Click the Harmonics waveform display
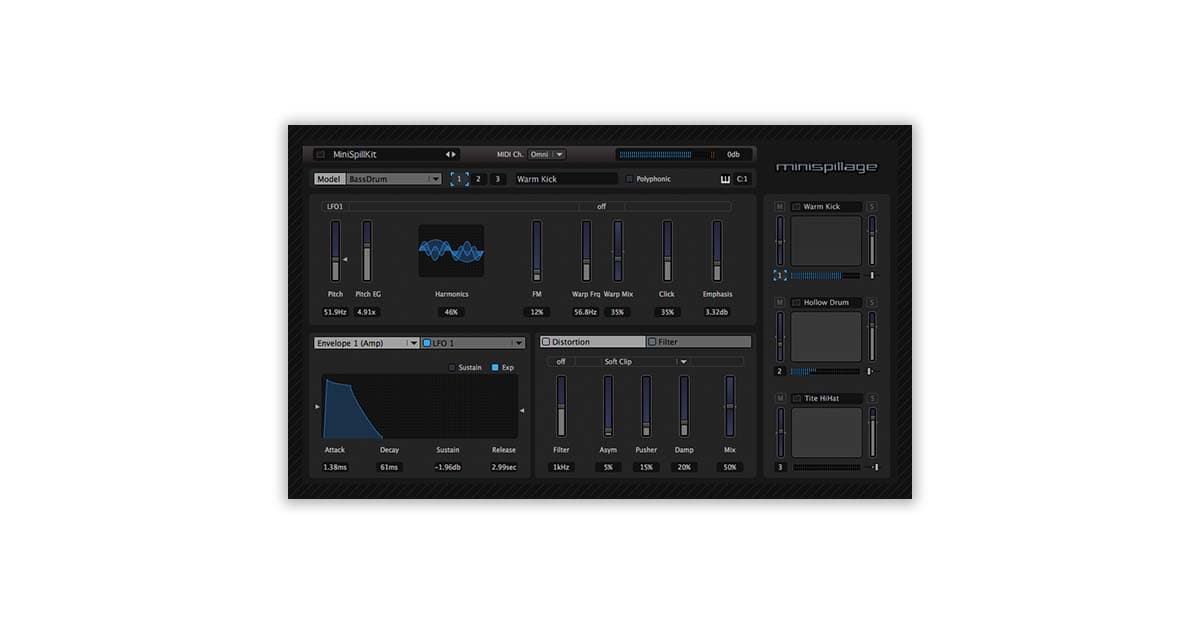Screen dimensions: 1200x627 pos(452,250)
